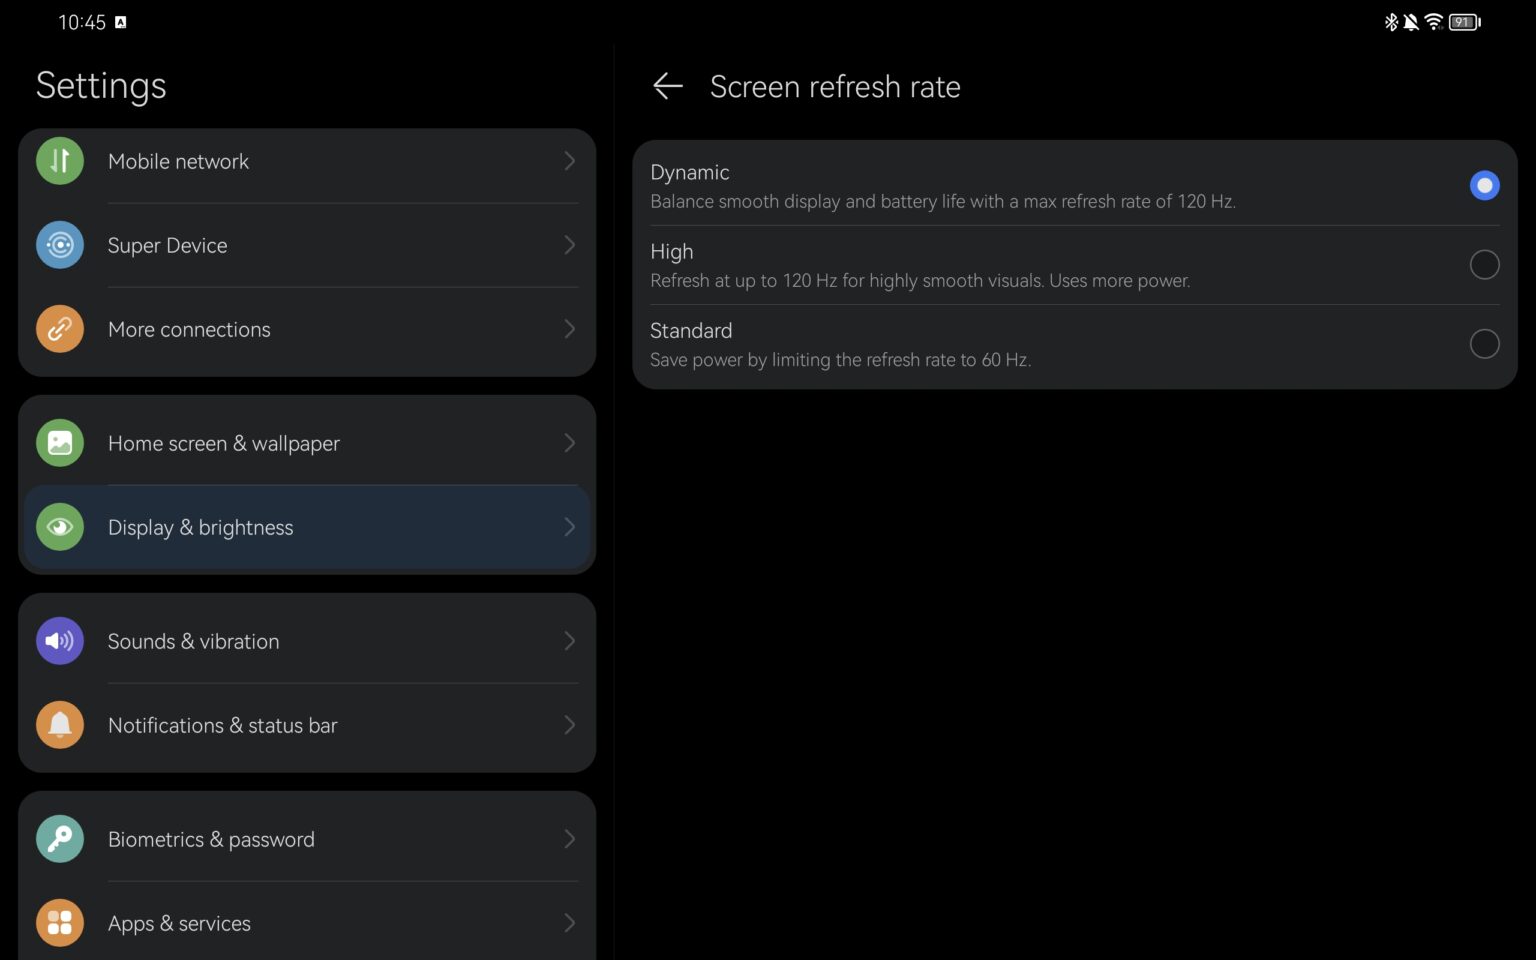
Task: Tap the Screen refresh rate title
Action: point(835,87)
